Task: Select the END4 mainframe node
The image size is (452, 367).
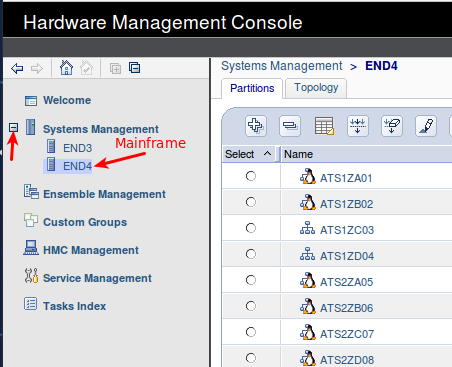Action: tap(77, 166)
